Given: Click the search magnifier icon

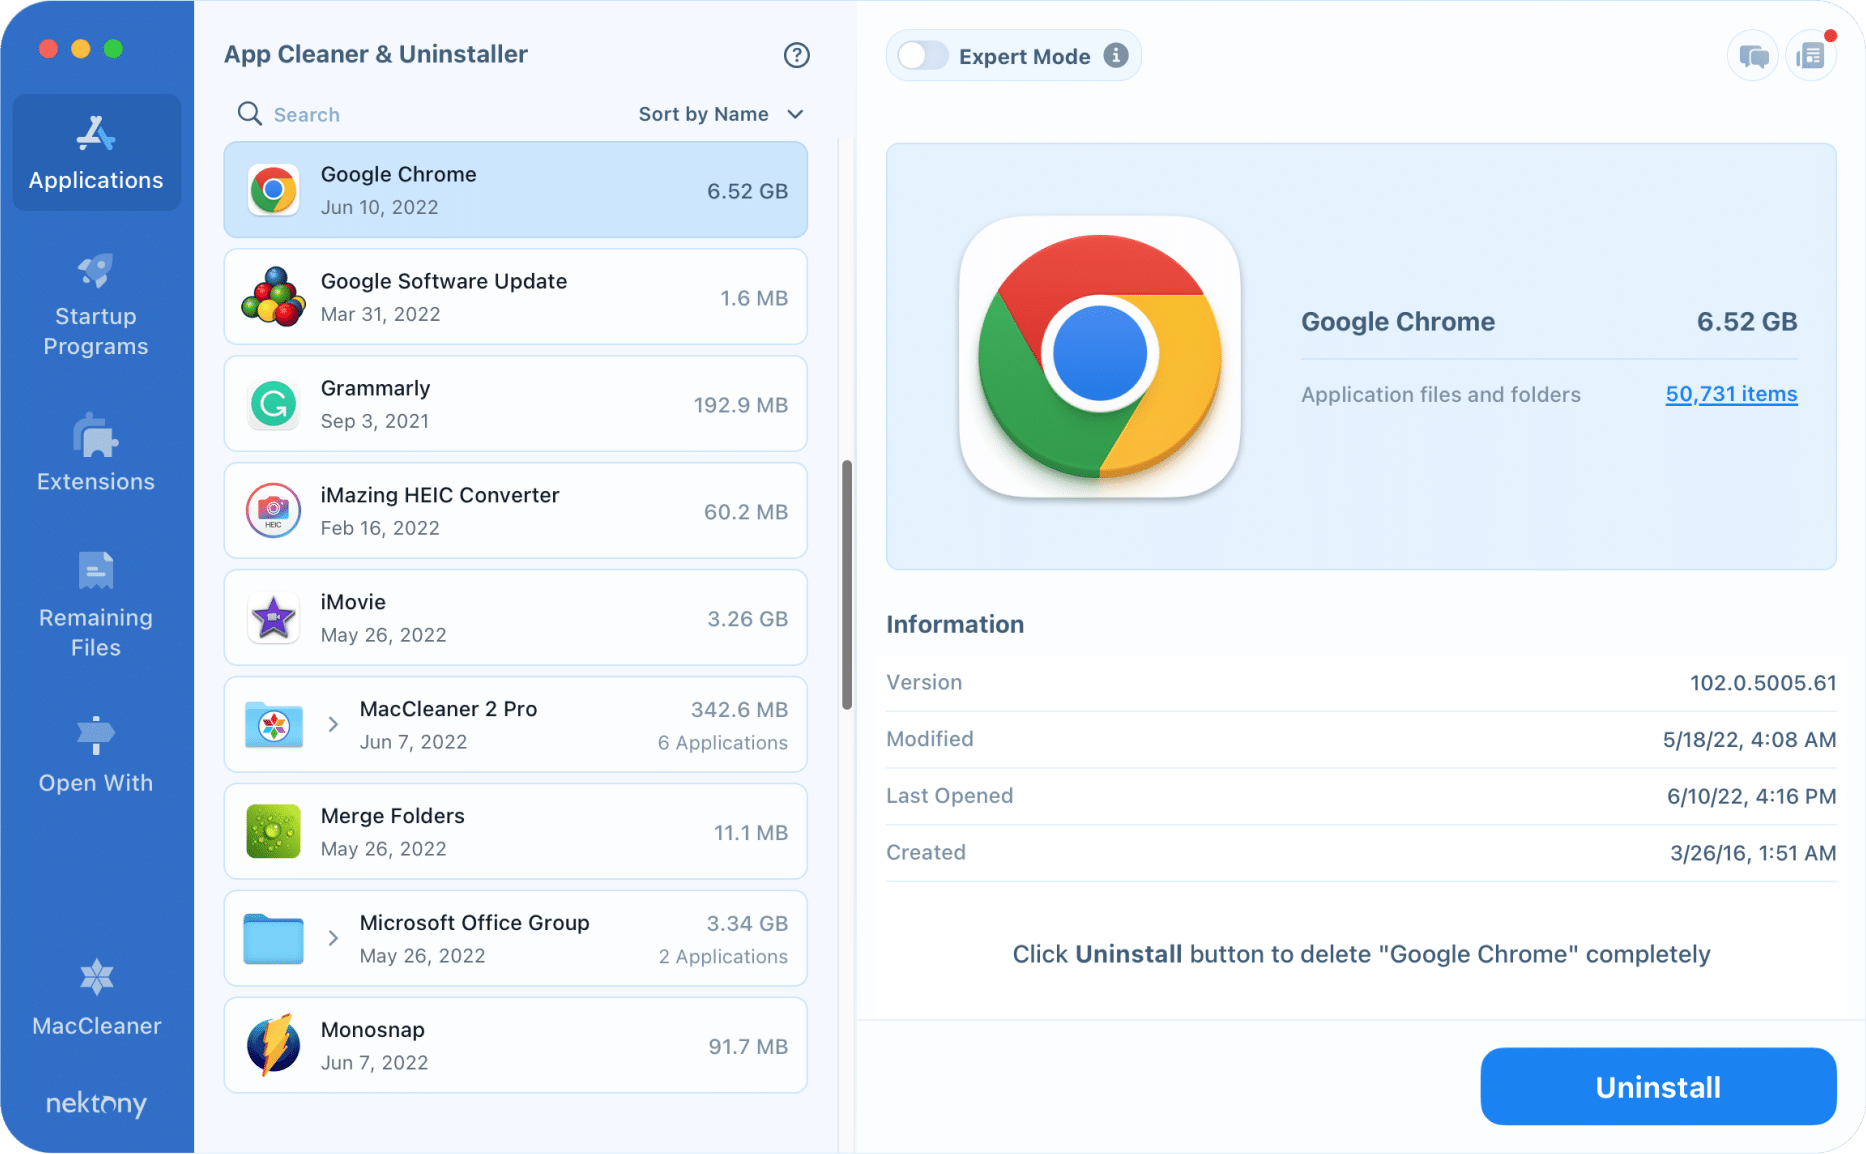Looking at the screenshot, I should [x=249, y=114].
